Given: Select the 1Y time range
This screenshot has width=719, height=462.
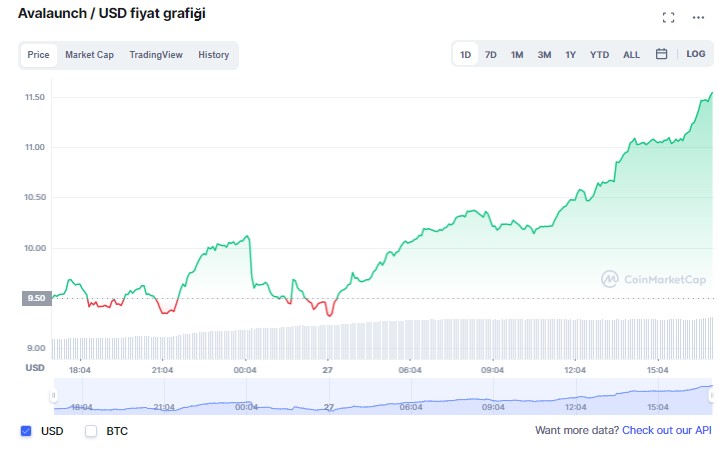Looking at the screenshot, I should pos(570,55).
